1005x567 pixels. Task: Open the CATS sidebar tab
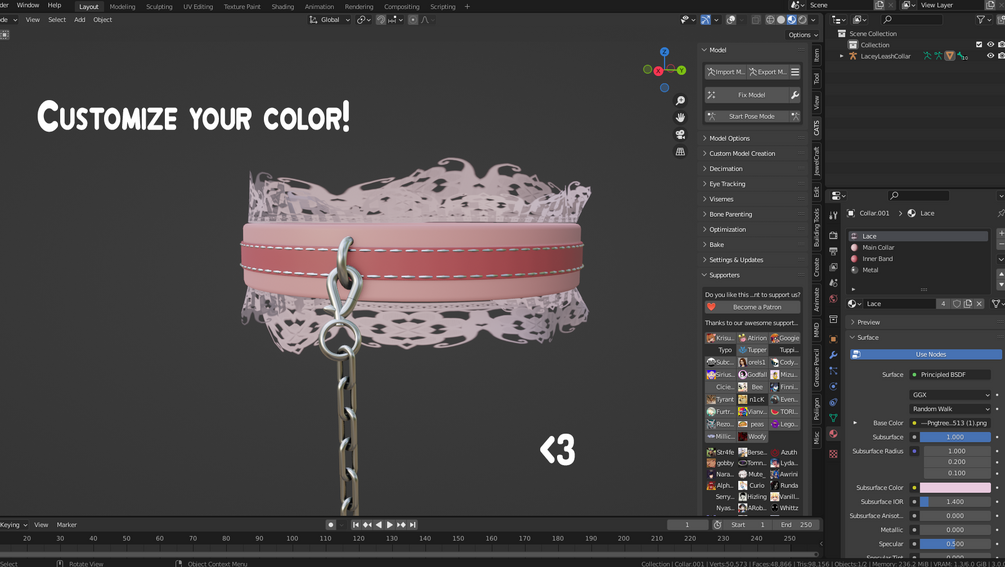coord(817,128)
